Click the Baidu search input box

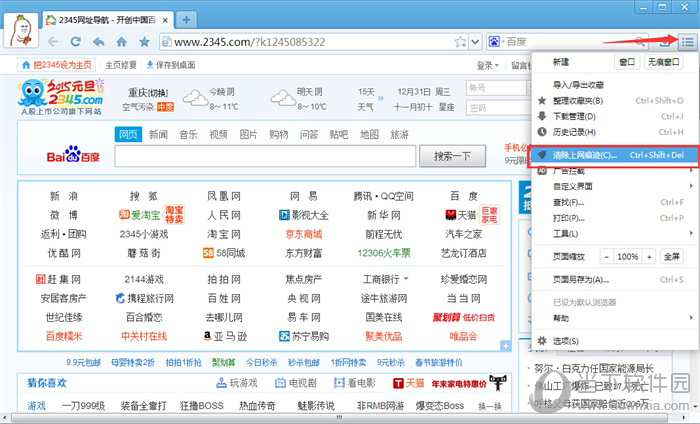tap(265, 156)
